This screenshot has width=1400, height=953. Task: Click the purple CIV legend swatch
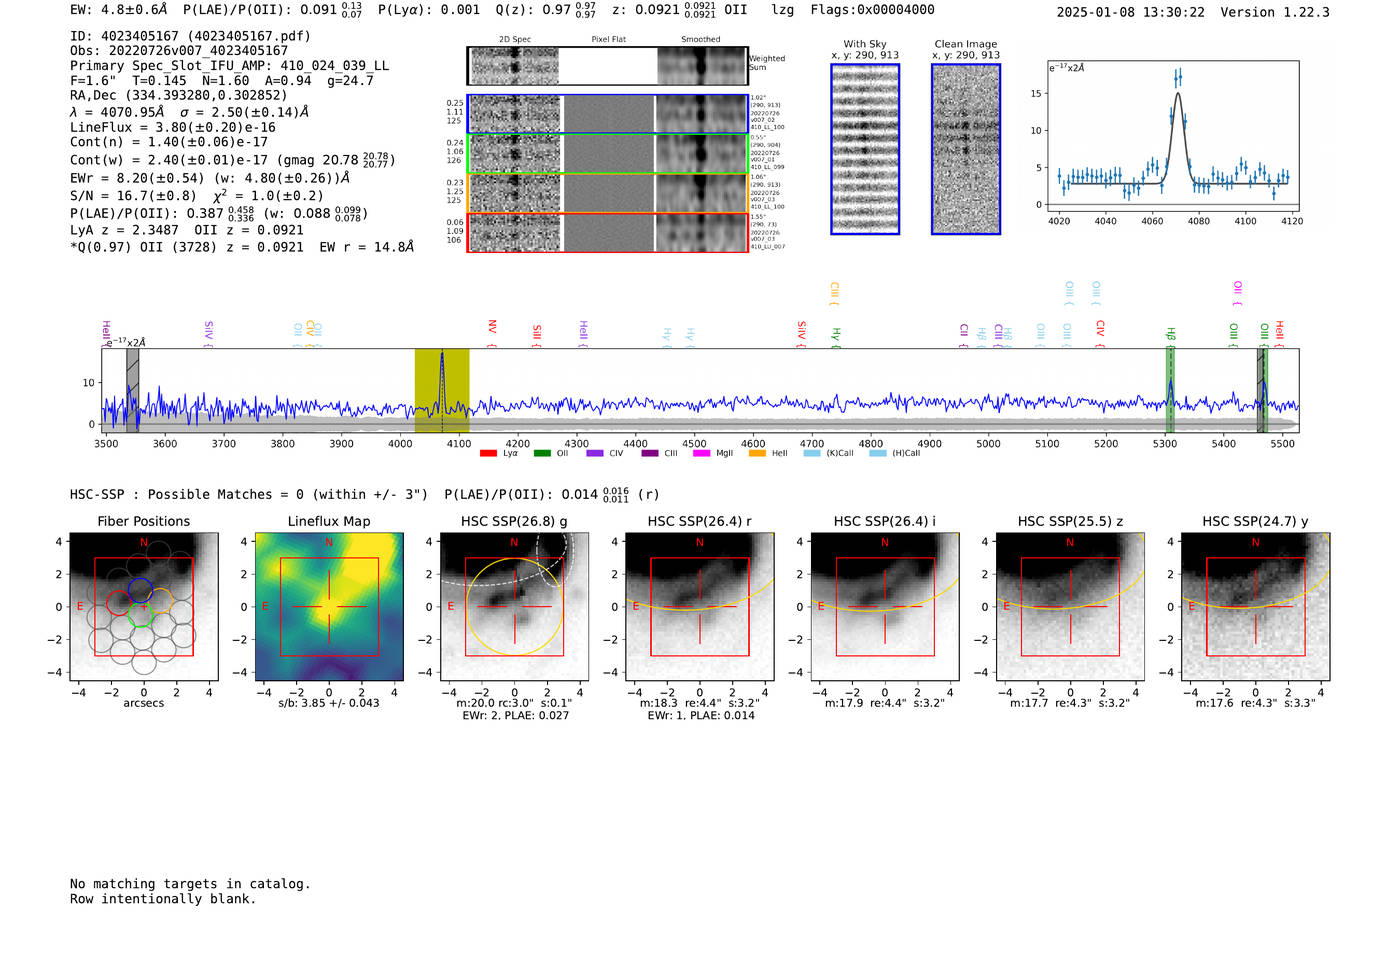(595, 454)
